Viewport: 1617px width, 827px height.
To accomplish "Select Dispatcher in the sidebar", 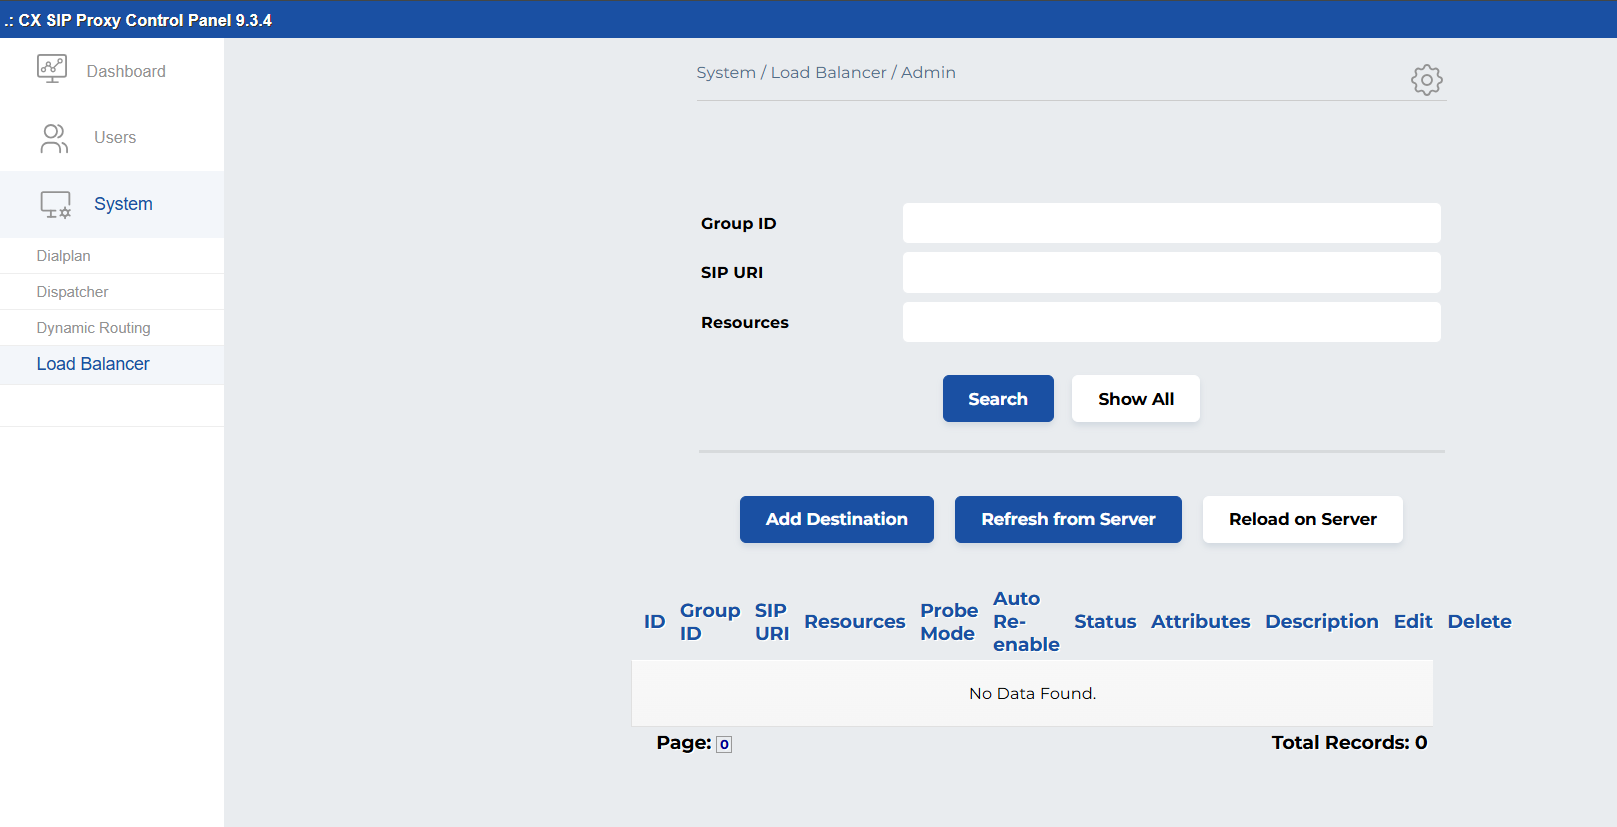I will (x=72, y=292).
